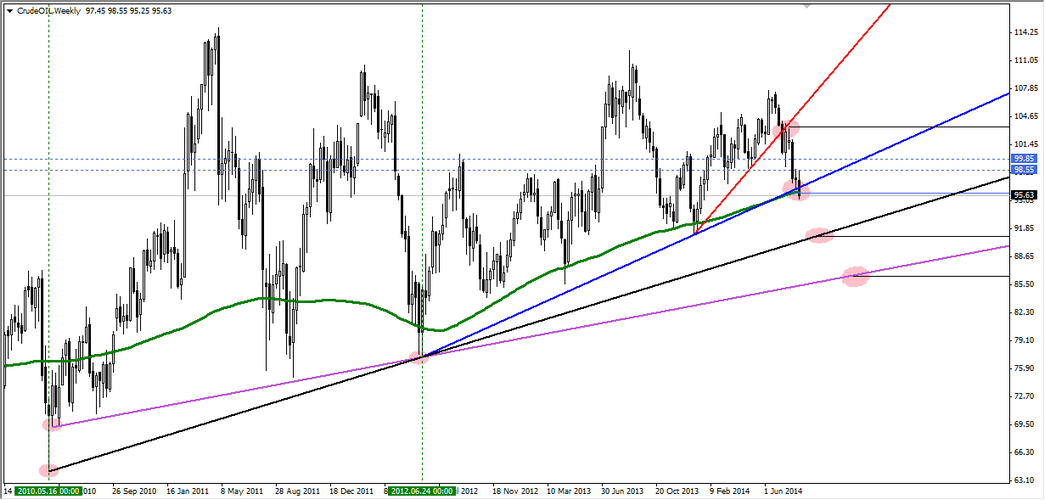Viewport: 1045px width, 500px height.
Task: Select the pink ellipse at chart bottom-left corner
Action: [48, 470]
